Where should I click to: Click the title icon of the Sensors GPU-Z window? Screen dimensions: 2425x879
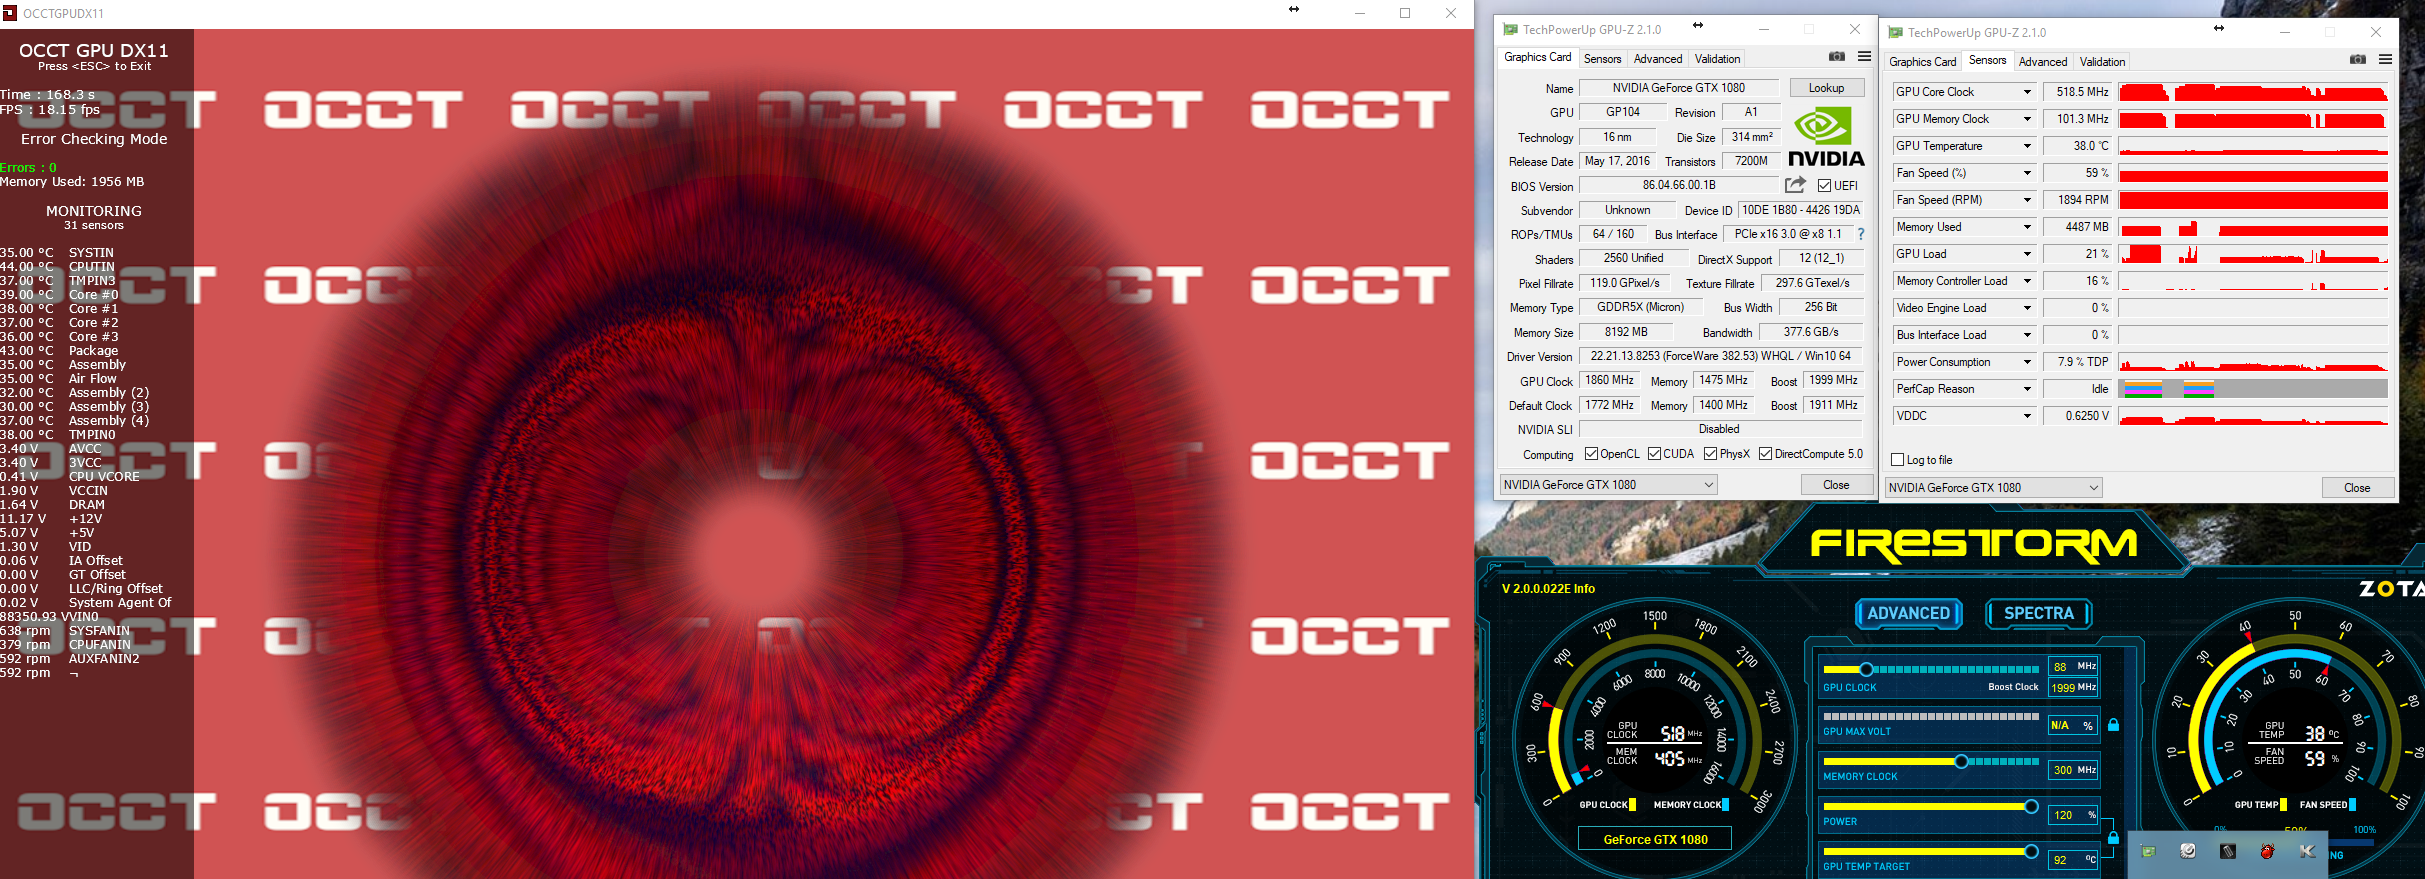tap(1895, 32)
